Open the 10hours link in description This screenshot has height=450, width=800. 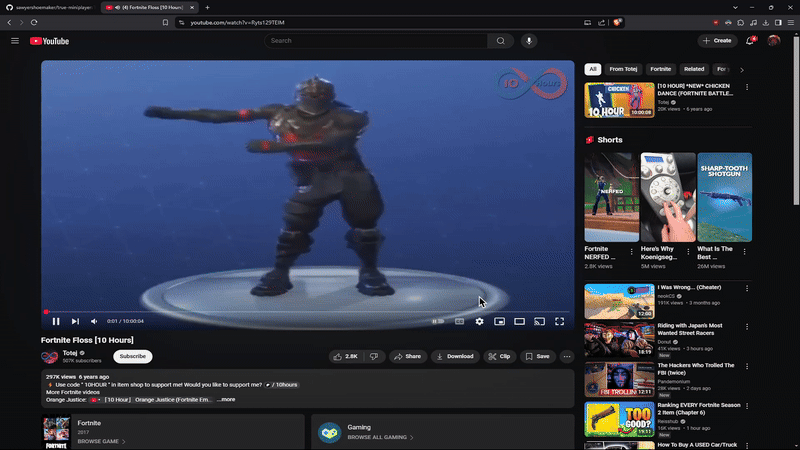(x=282, y=385)
